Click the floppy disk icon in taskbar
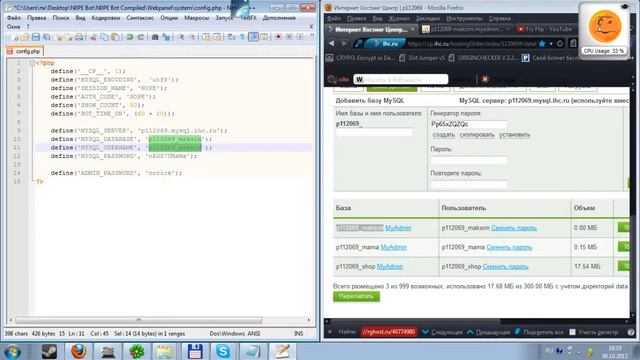Screen dimensions: 640x360 [x=195, y=351]
